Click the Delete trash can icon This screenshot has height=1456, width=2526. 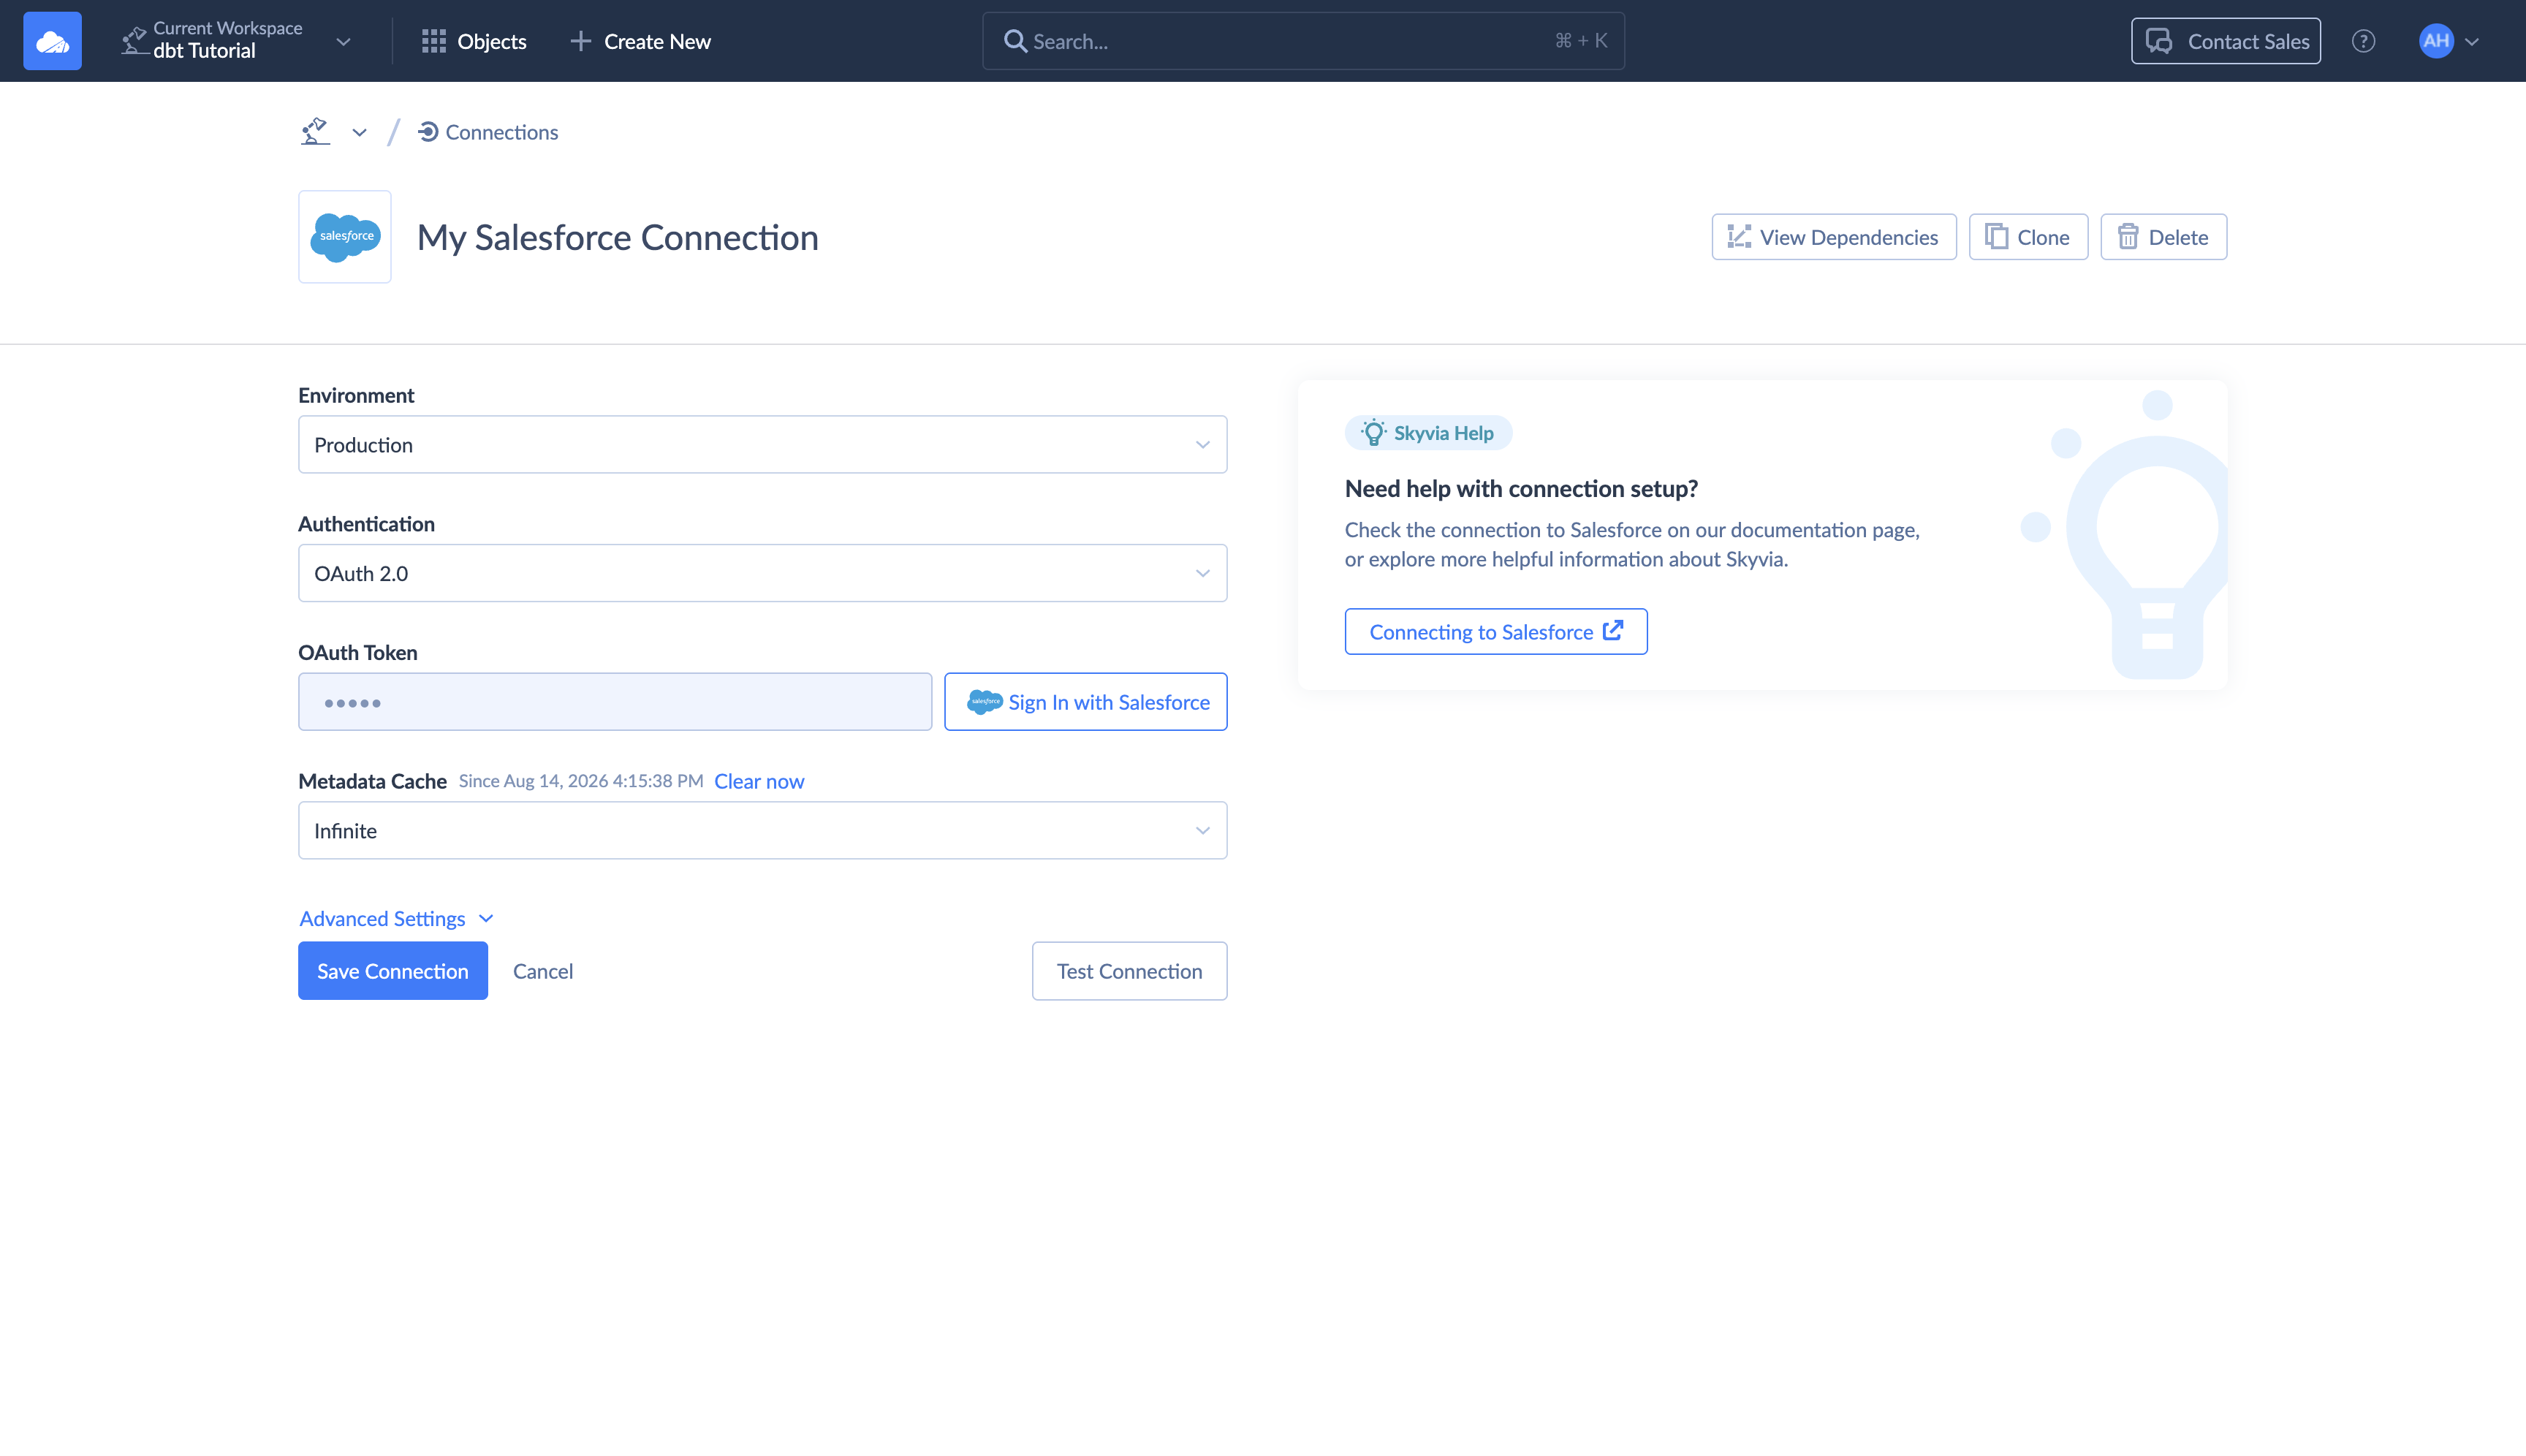pos(2128,237)
